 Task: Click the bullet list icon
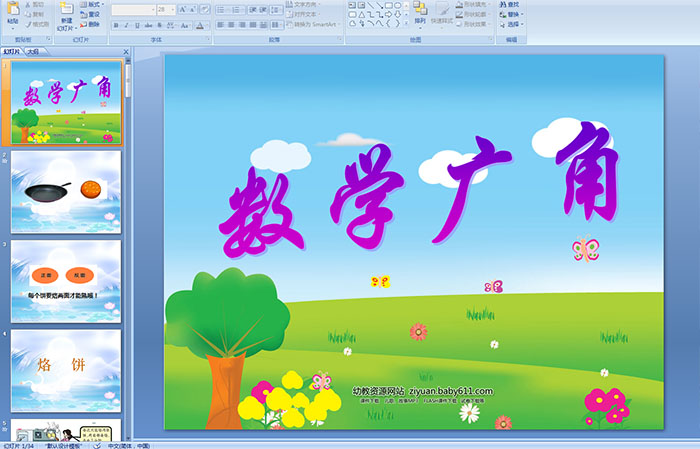coord(222,10)
